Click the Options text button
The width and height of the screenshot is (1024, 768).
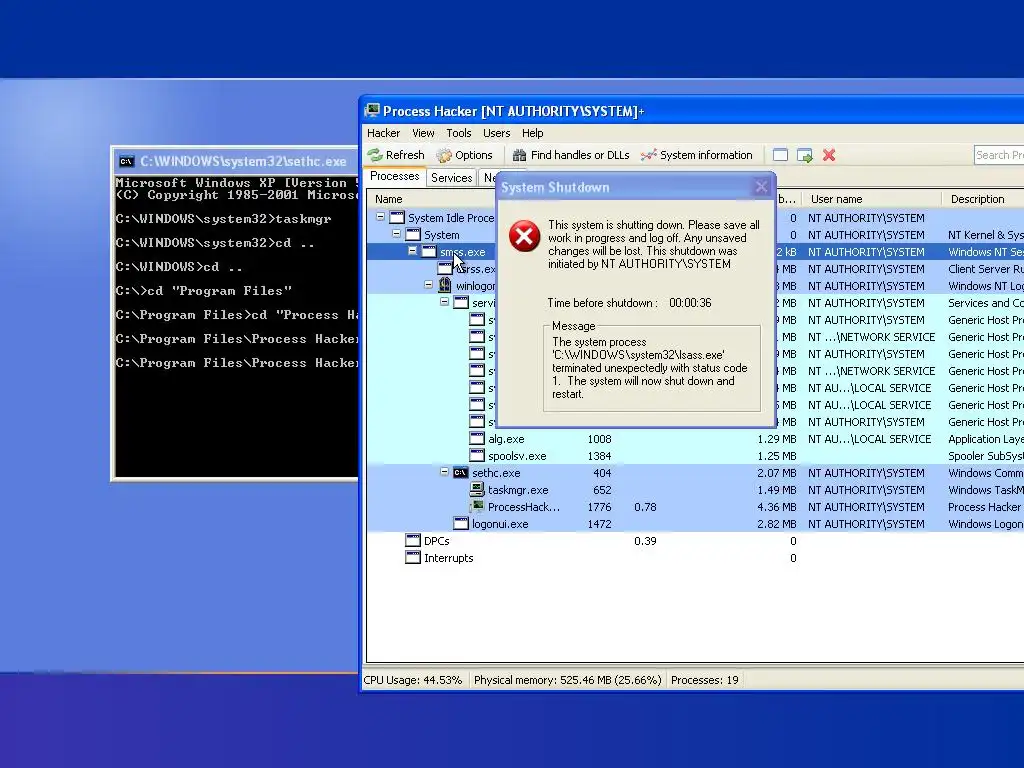coord(473,155)
